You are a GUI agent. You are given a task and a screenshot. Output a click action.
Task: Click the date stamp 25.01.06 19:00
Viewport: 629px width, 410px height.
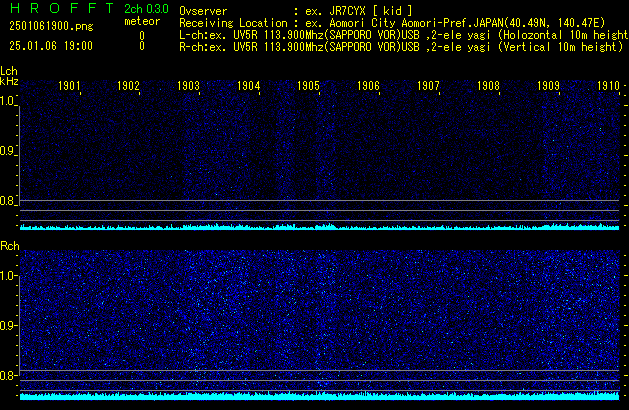(51, 46)
